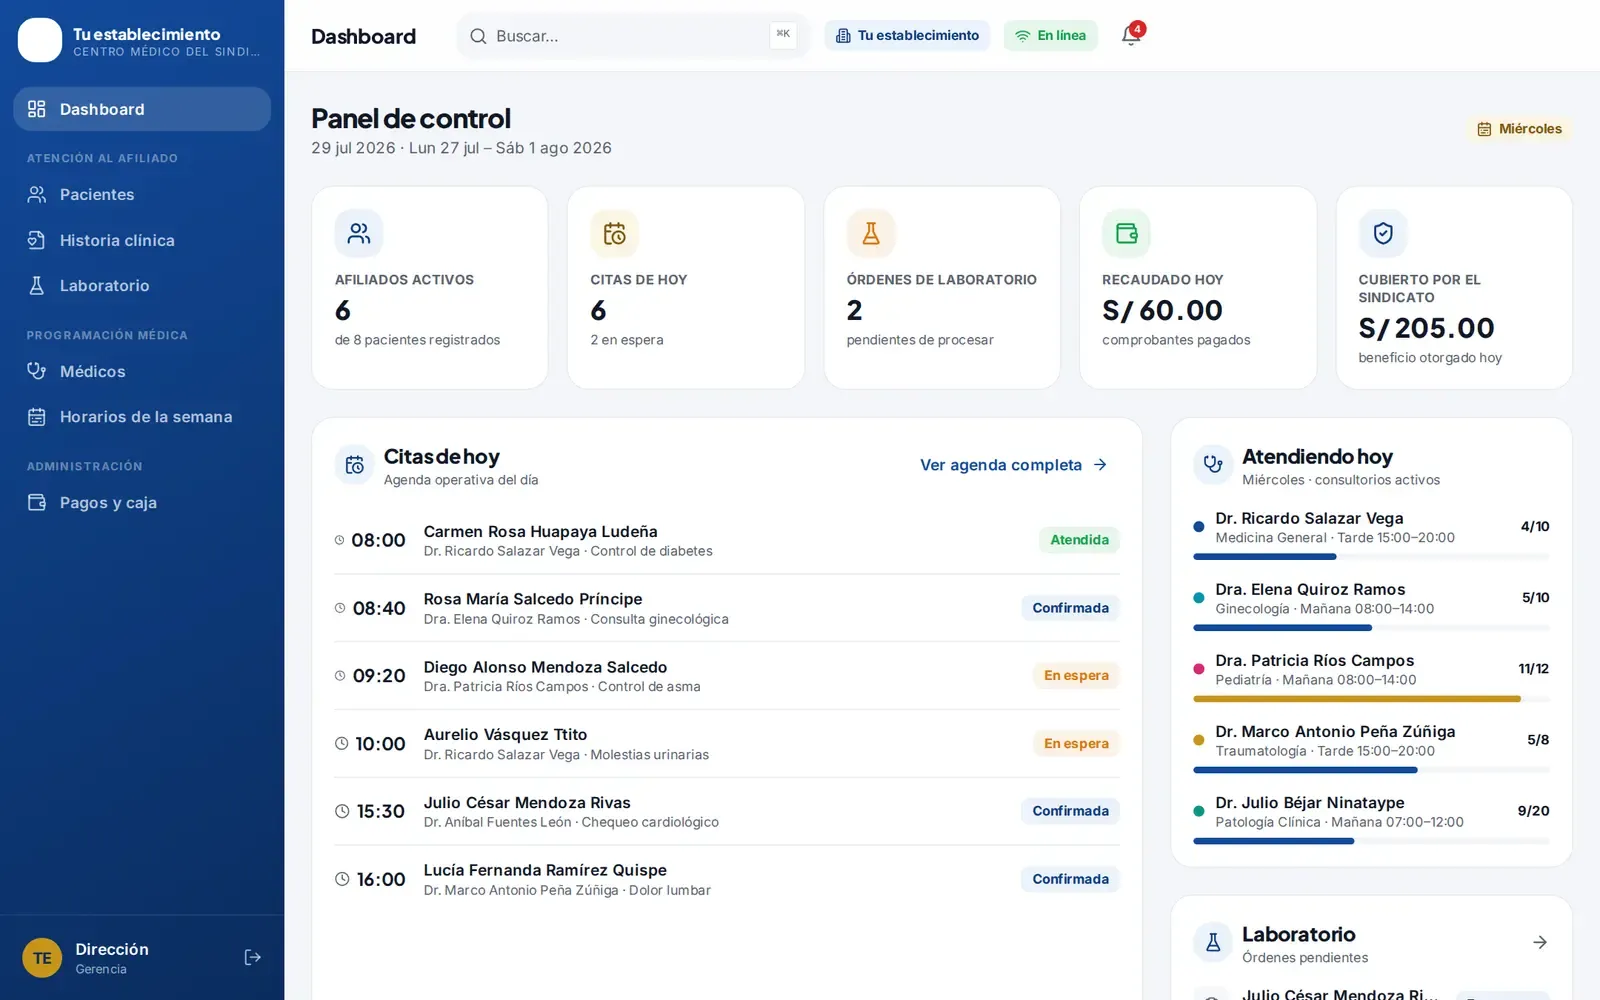Screen dimensions: 1600x1000
Task: Click the Afiliados Activos people icon
Action: pos(359,233)
